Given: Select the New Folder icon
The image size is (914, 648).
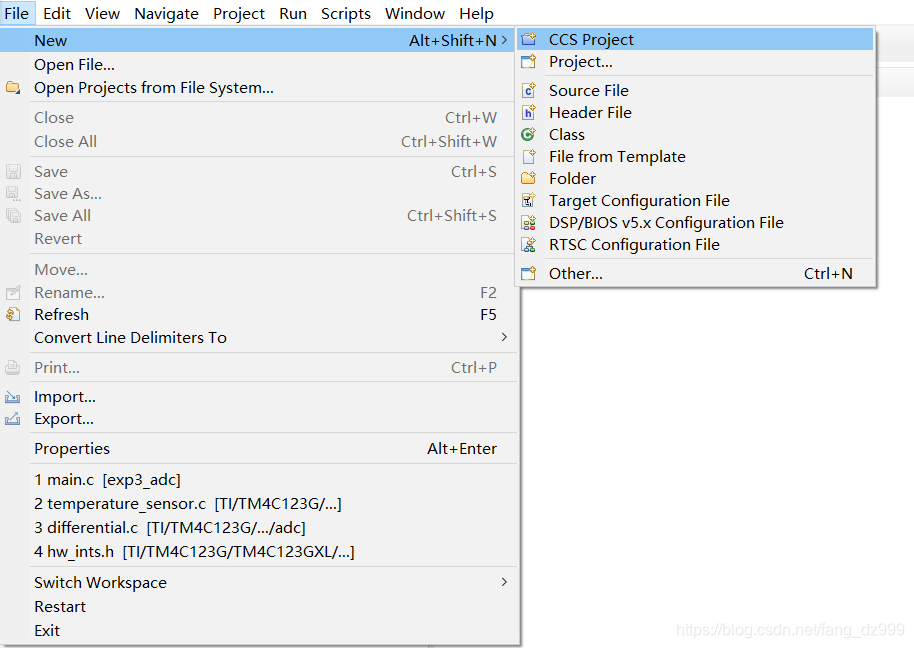Looking at the screenshot, I should (529, 178).
